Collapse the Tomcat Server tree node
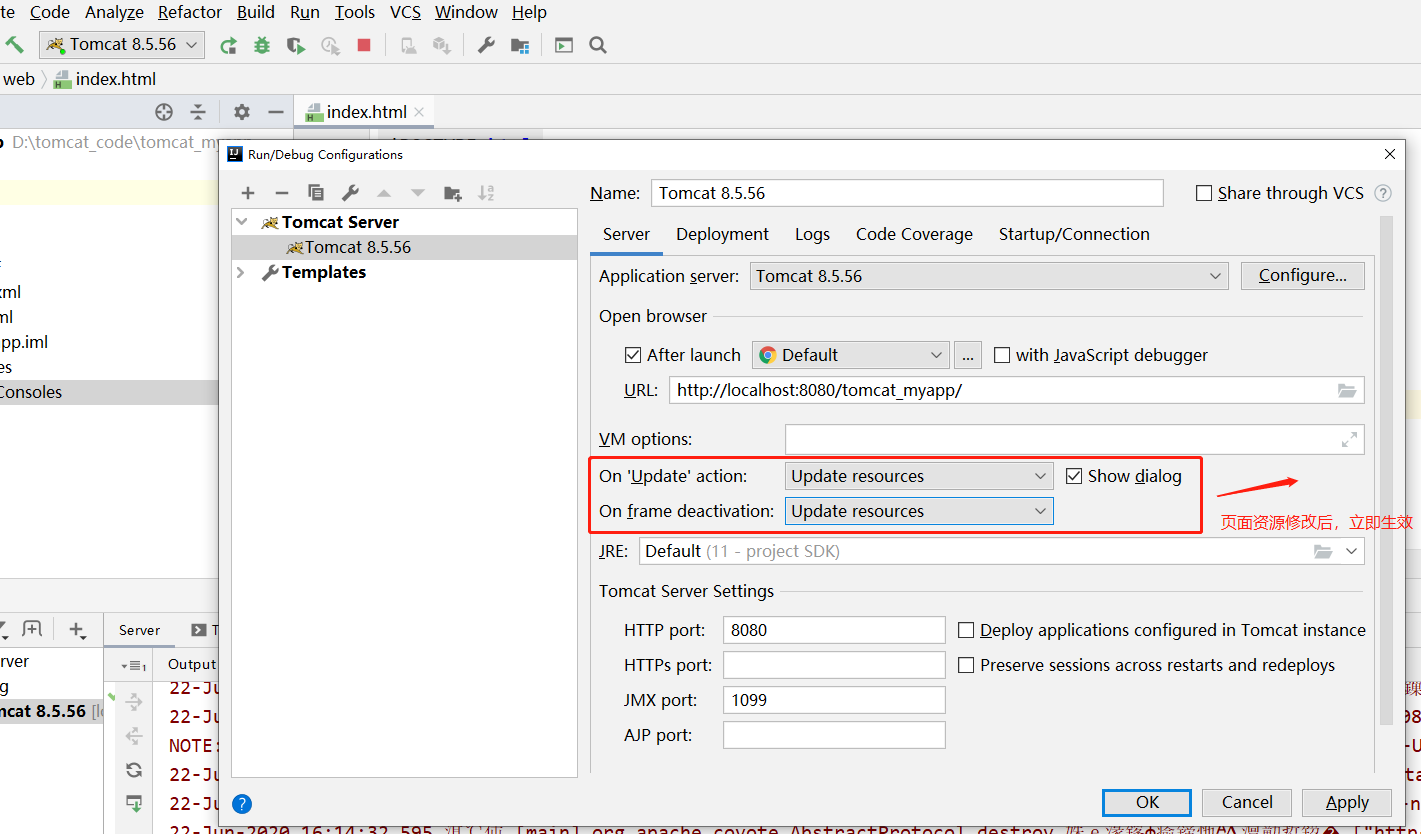 click(x=241, y=222)
